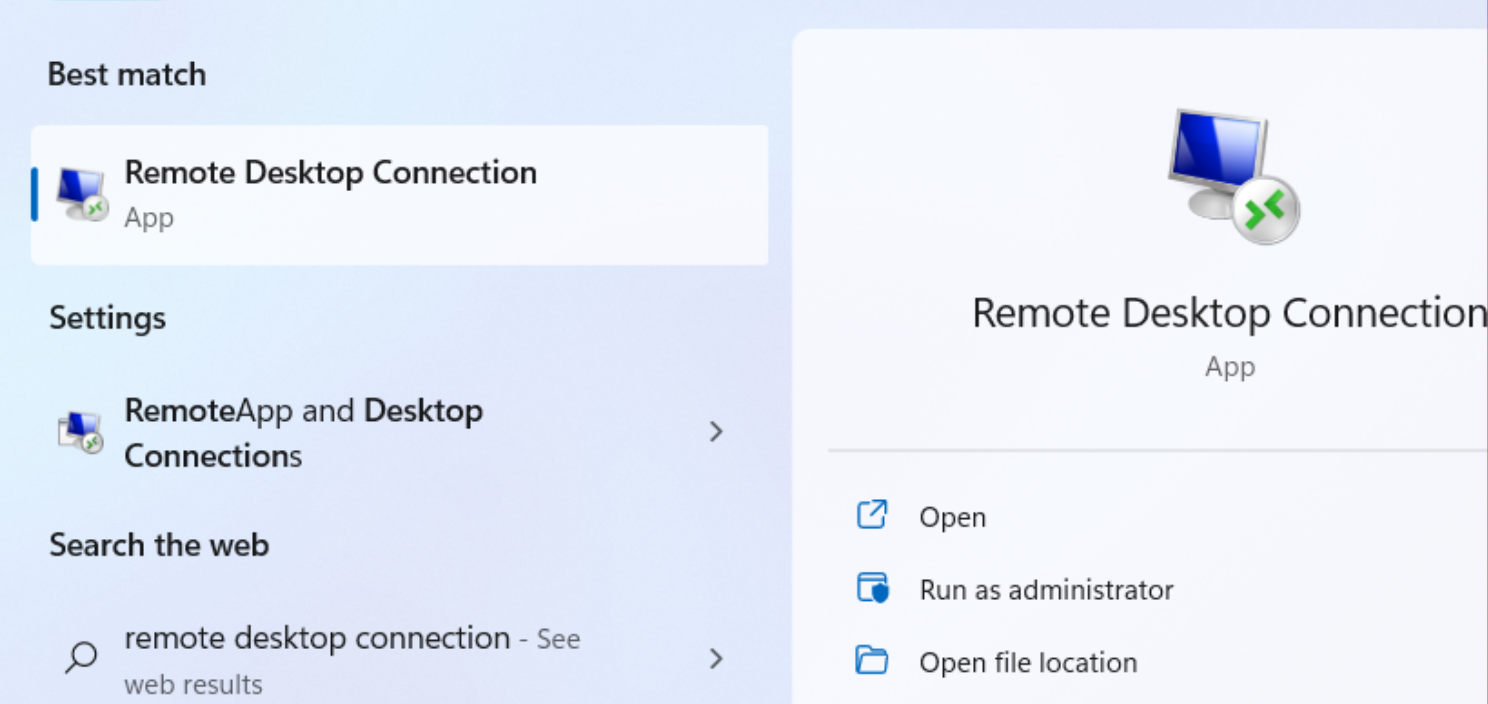Screen dimensions: 1488x704
Task: Click the Run as administrator shield icon
Action: click(x=872, y=589)
